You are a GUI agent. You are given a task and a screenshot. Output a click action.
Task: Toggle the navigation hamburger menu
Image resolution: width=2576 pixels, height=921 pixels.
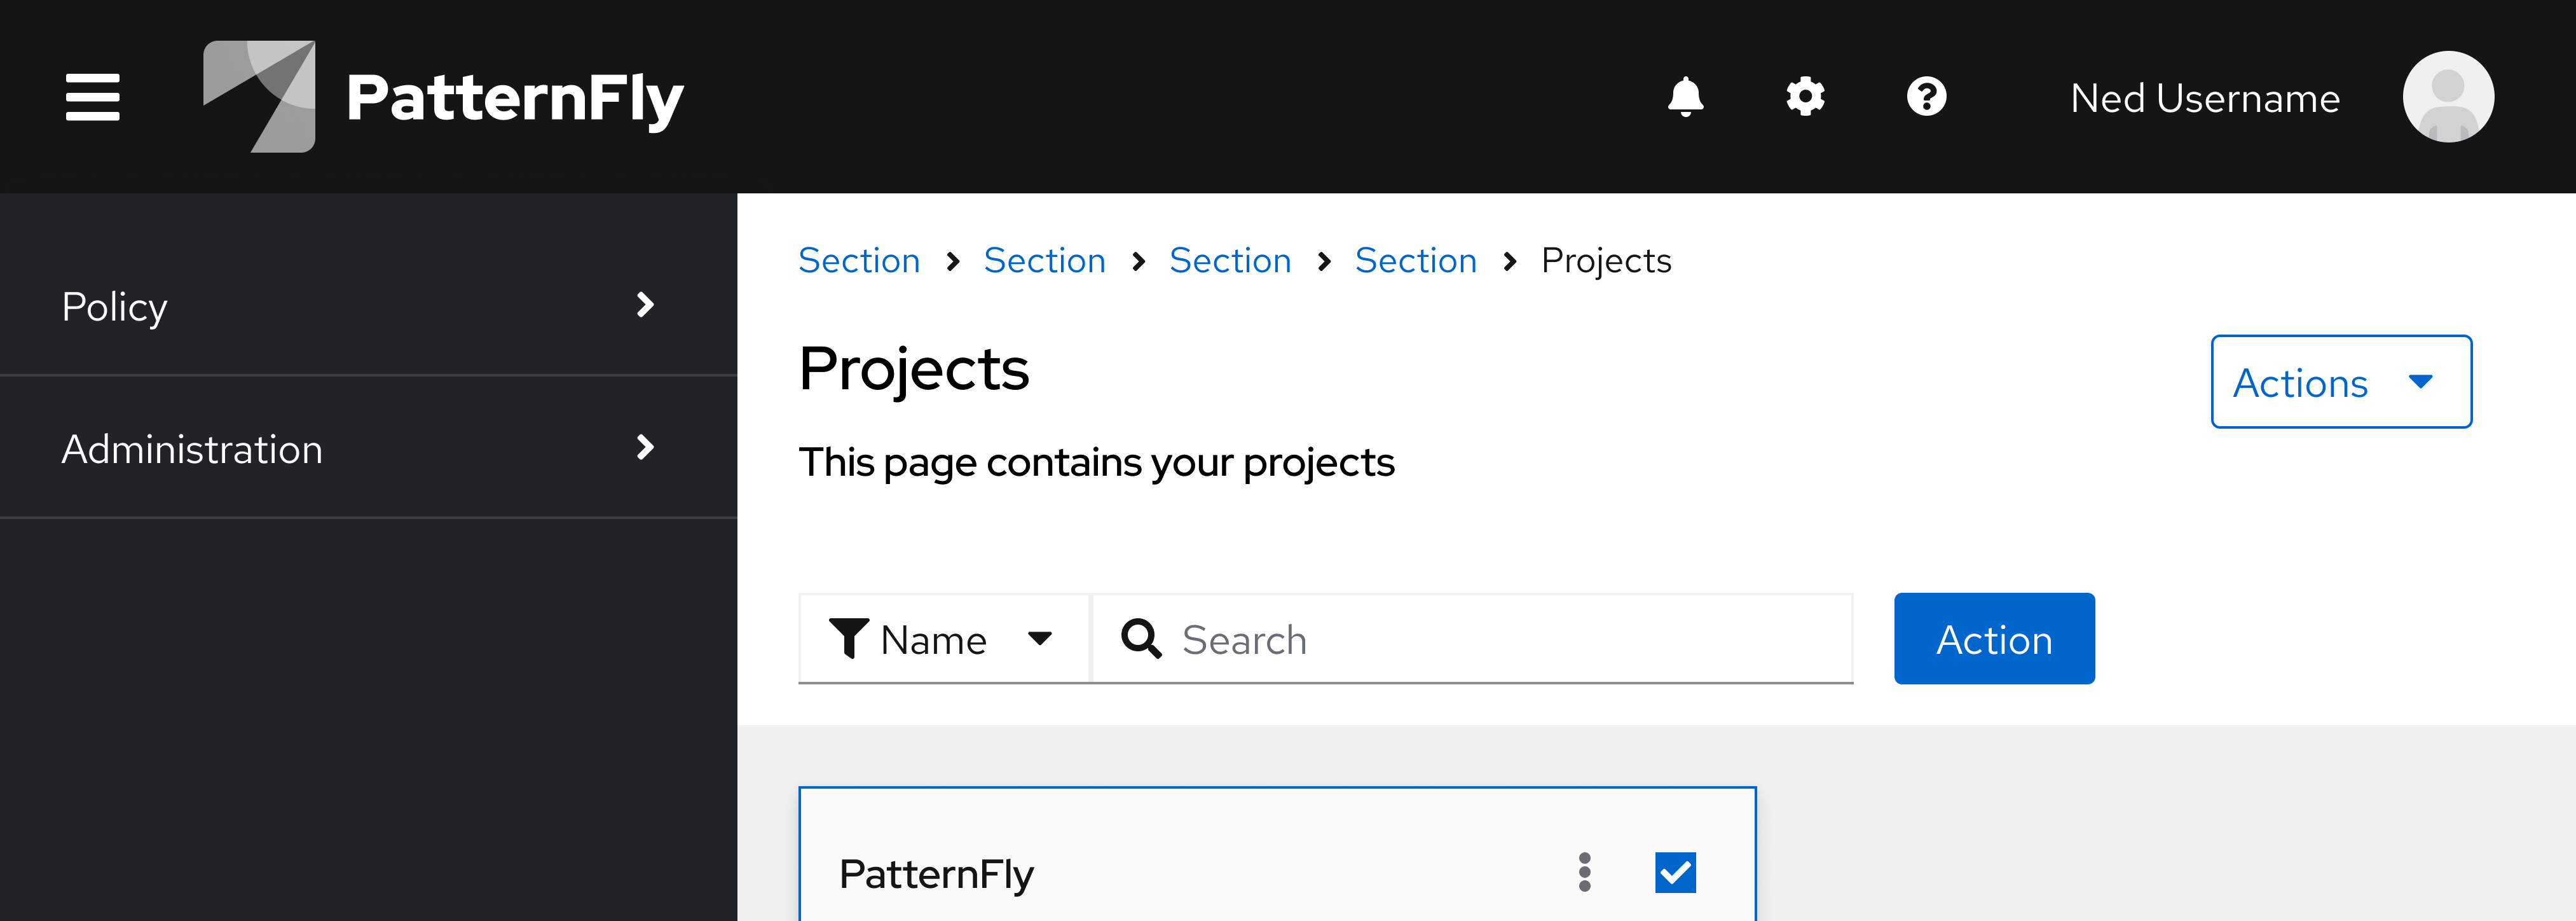click(x=92, y=96)
